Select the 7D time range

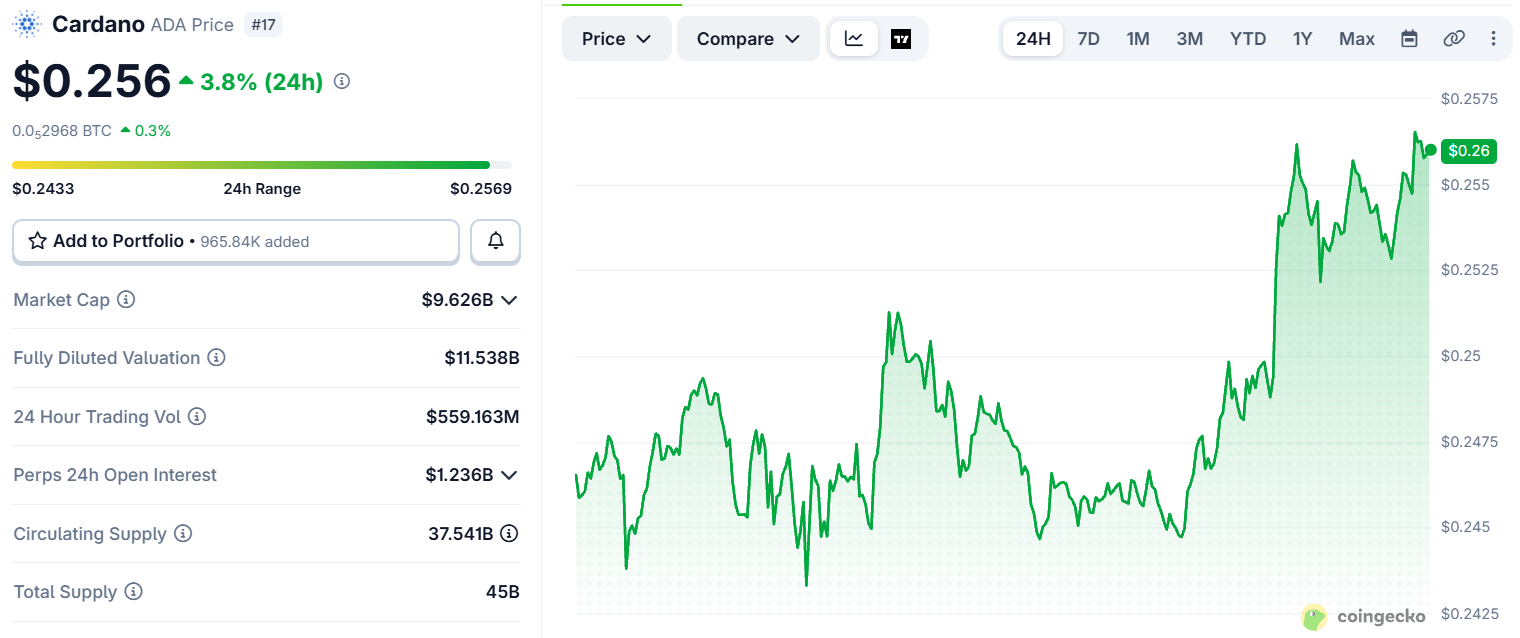pos(1088,39)
